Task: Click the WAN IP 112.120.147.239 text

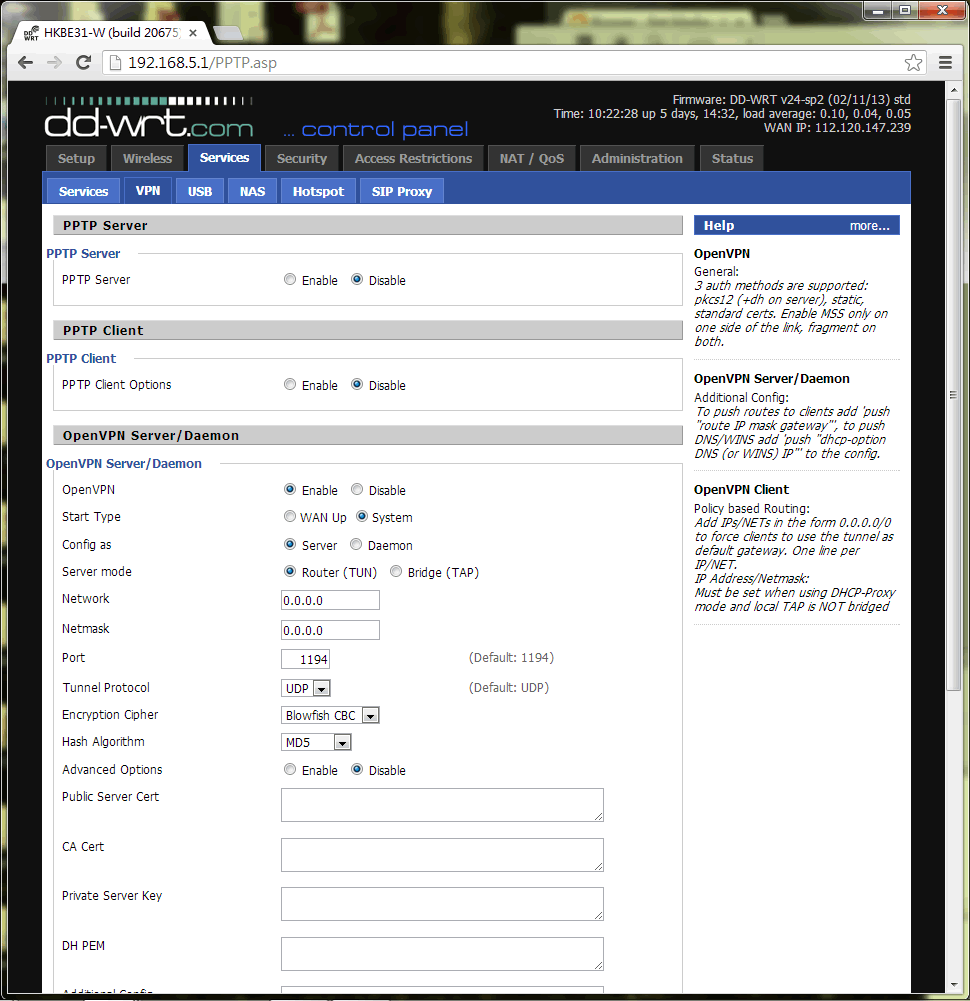Action: coord(838,128)
